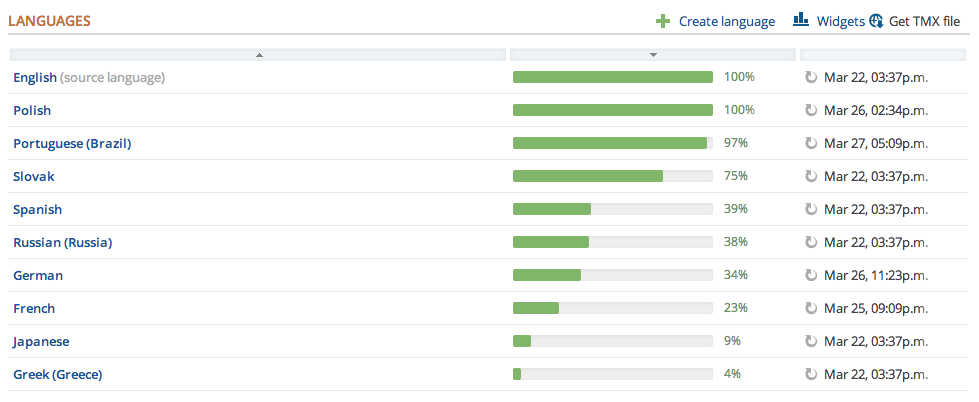Click the Spanish 39% progress bar
This screenshot has width=979, height=402.
[612, 209]
